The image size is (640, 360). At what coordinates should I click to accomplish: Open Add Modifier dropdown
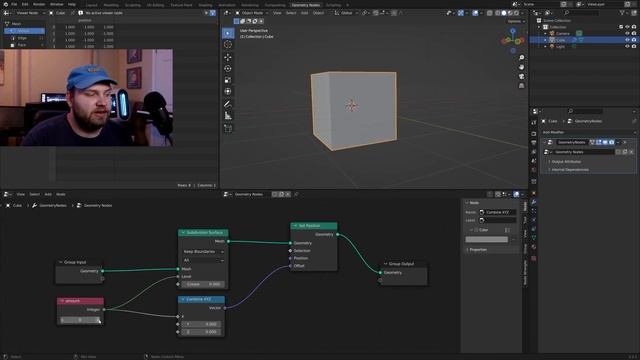pyautogui.click(x=588, y=133)
